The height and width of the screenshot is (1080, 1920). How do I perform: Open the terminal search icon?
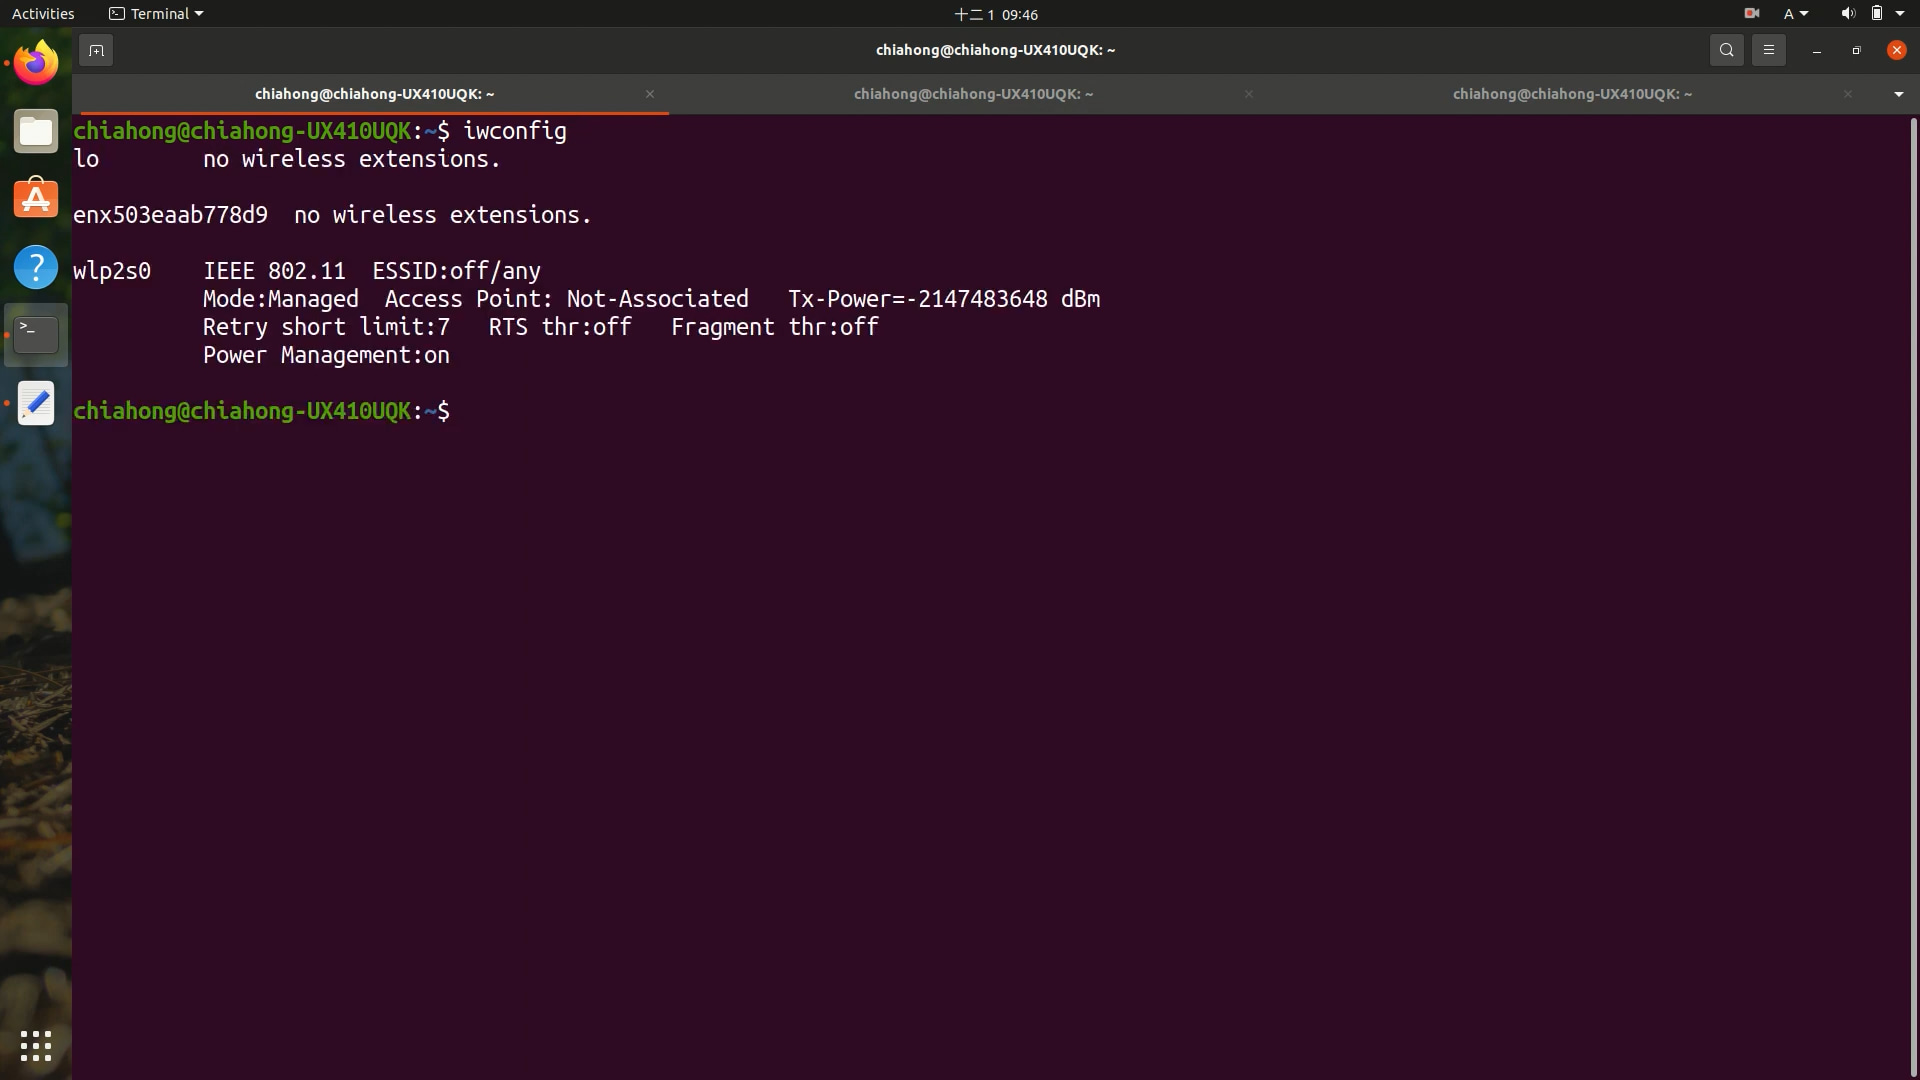1726,50
